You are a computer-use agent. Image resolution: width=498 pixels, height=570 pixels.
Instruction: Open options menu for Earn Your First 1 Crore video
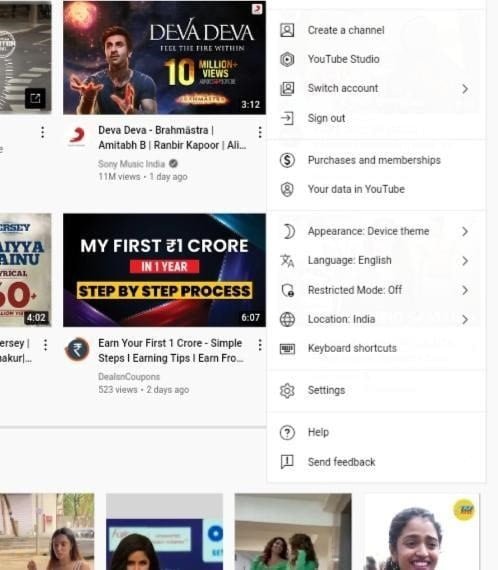pos(260,345)
